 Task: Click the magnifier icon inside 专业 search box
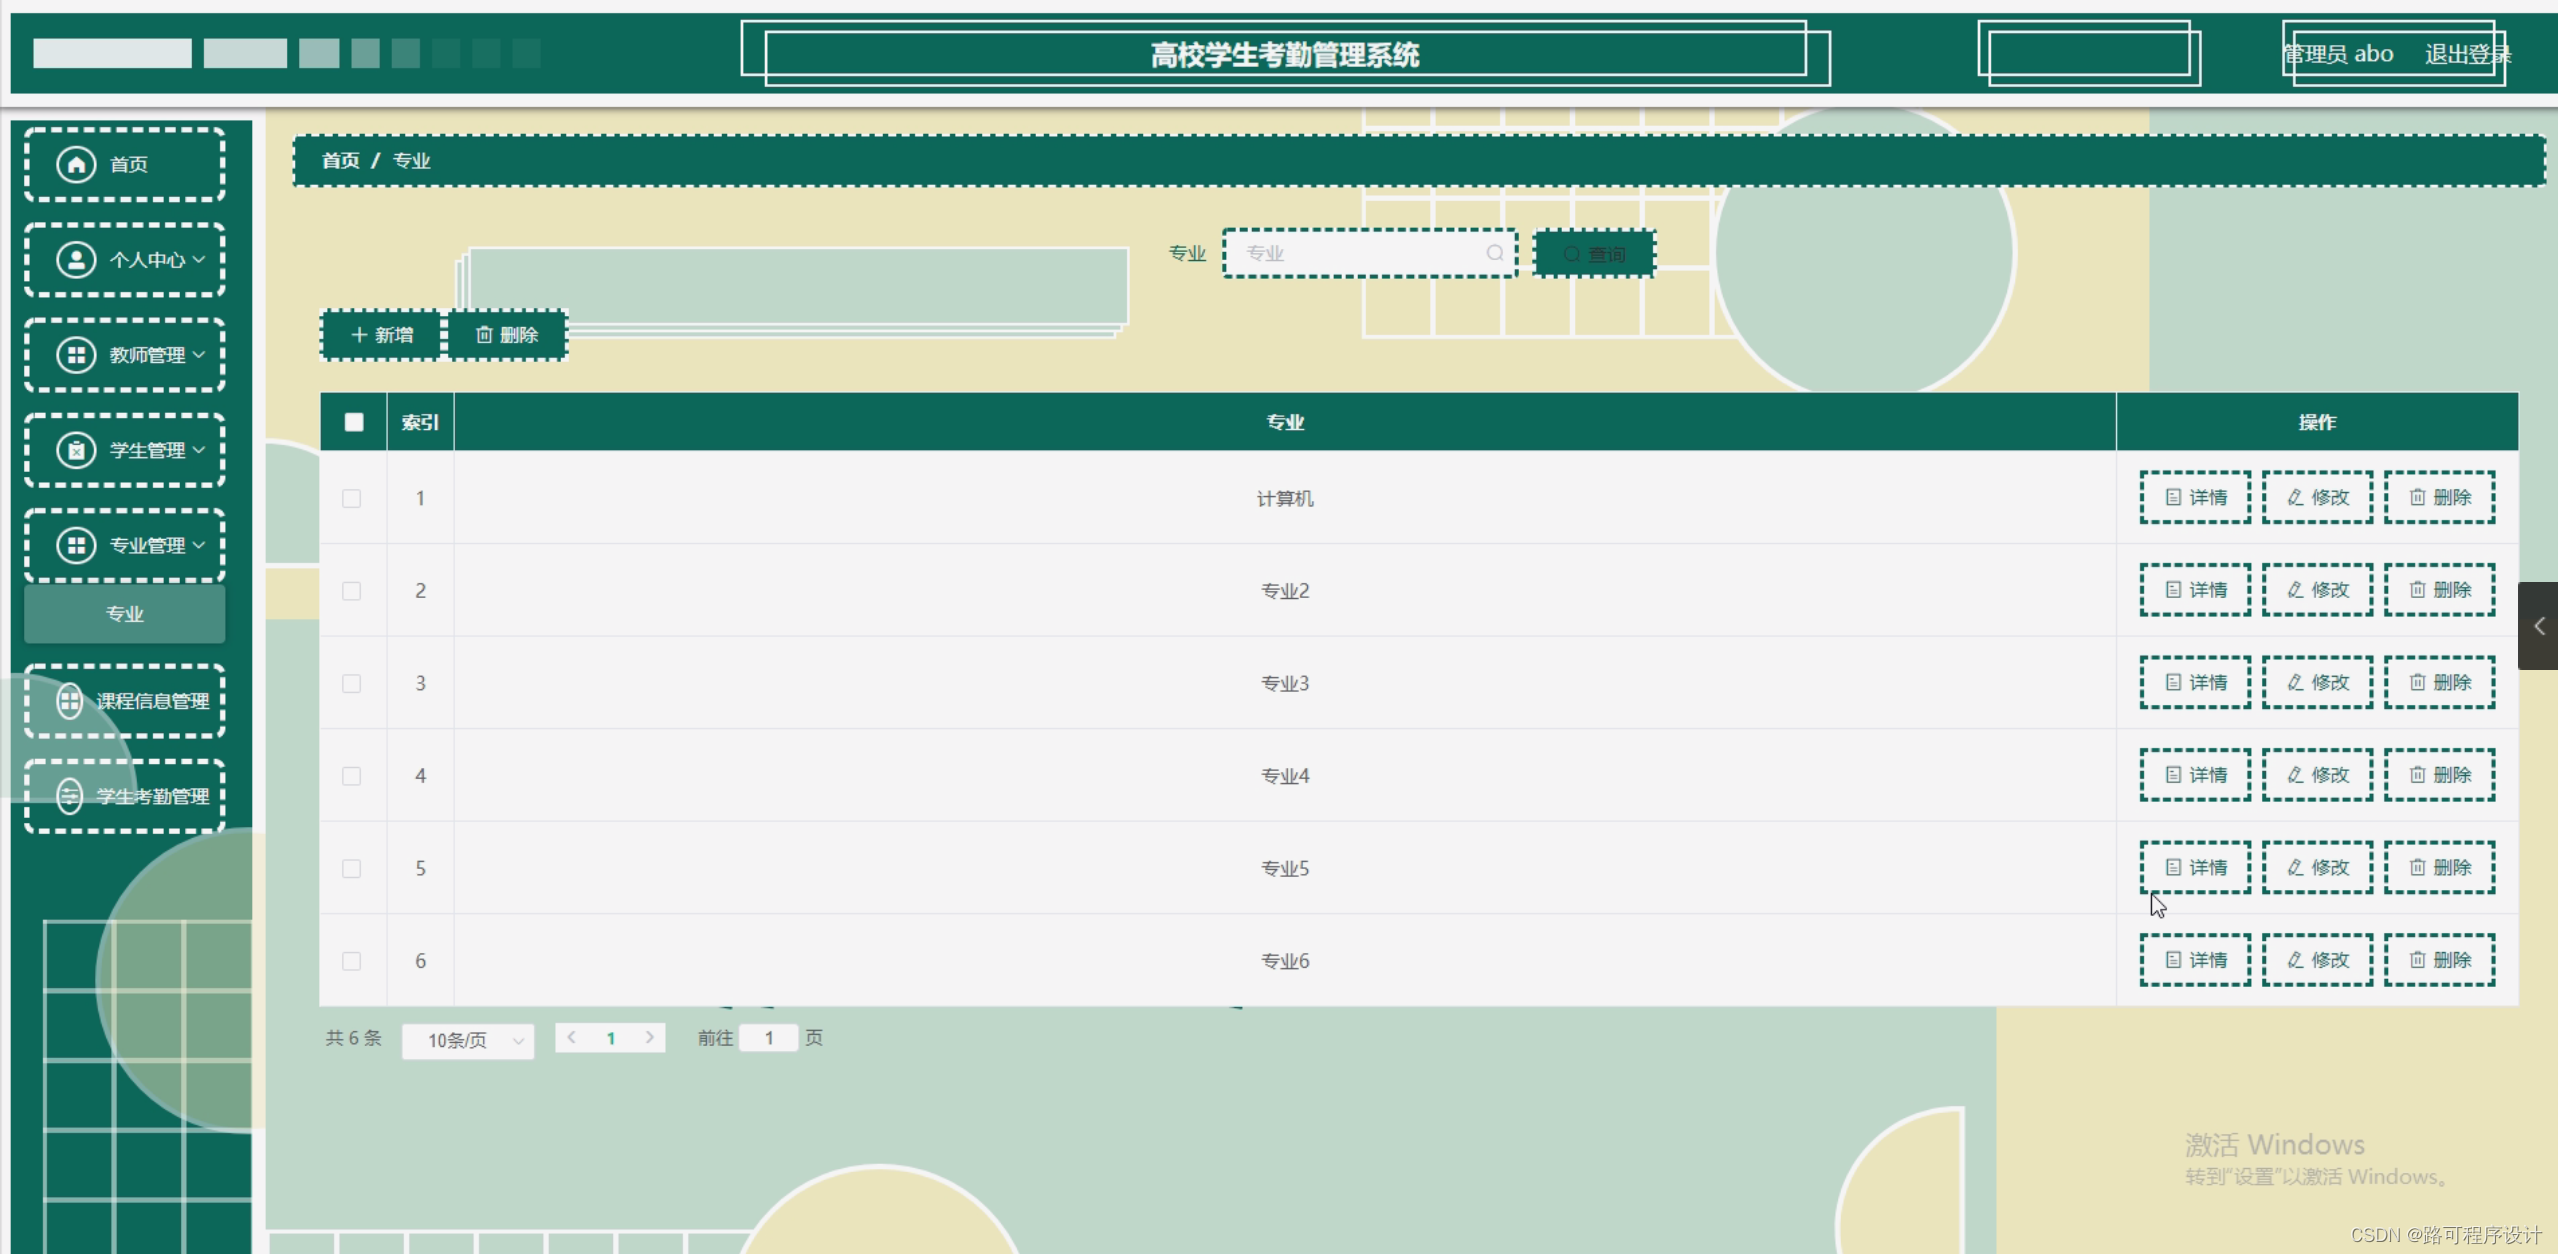point(1494,254)
